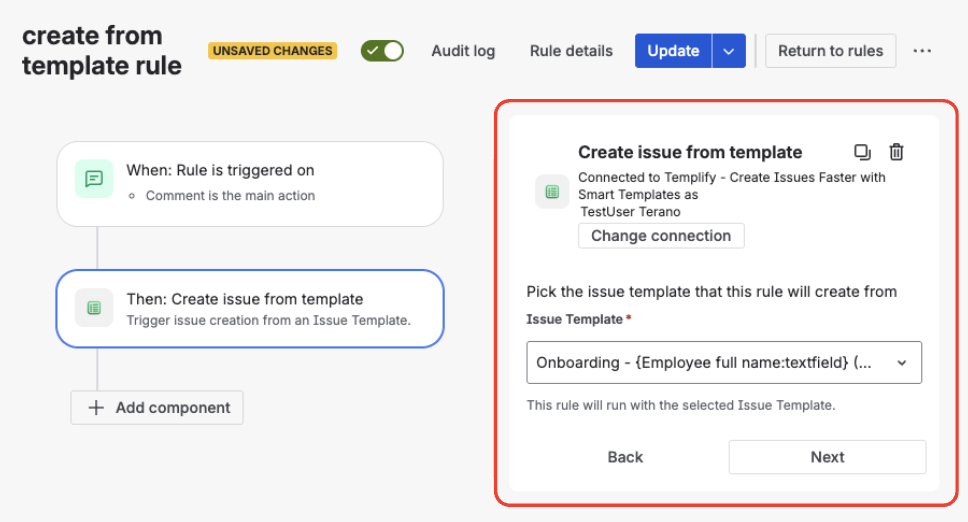Select 'Then: Create issue from template' description text
This screenshot has width=968, height=522.
click(268, 321)
